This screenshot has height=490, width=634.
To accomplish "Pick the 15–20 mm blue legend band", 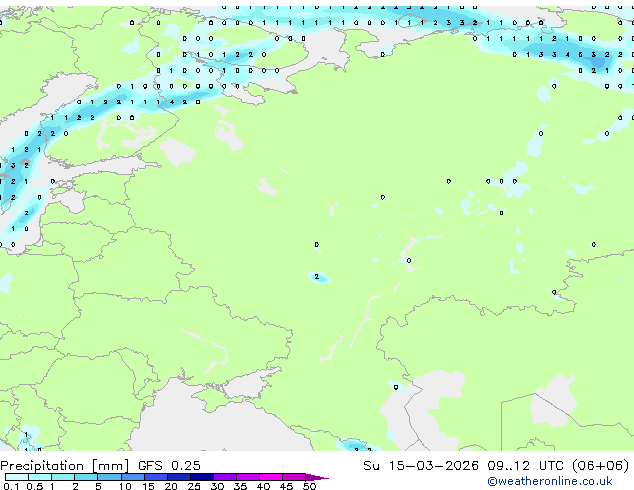I will pyautogui.click(x=155, y=477).
